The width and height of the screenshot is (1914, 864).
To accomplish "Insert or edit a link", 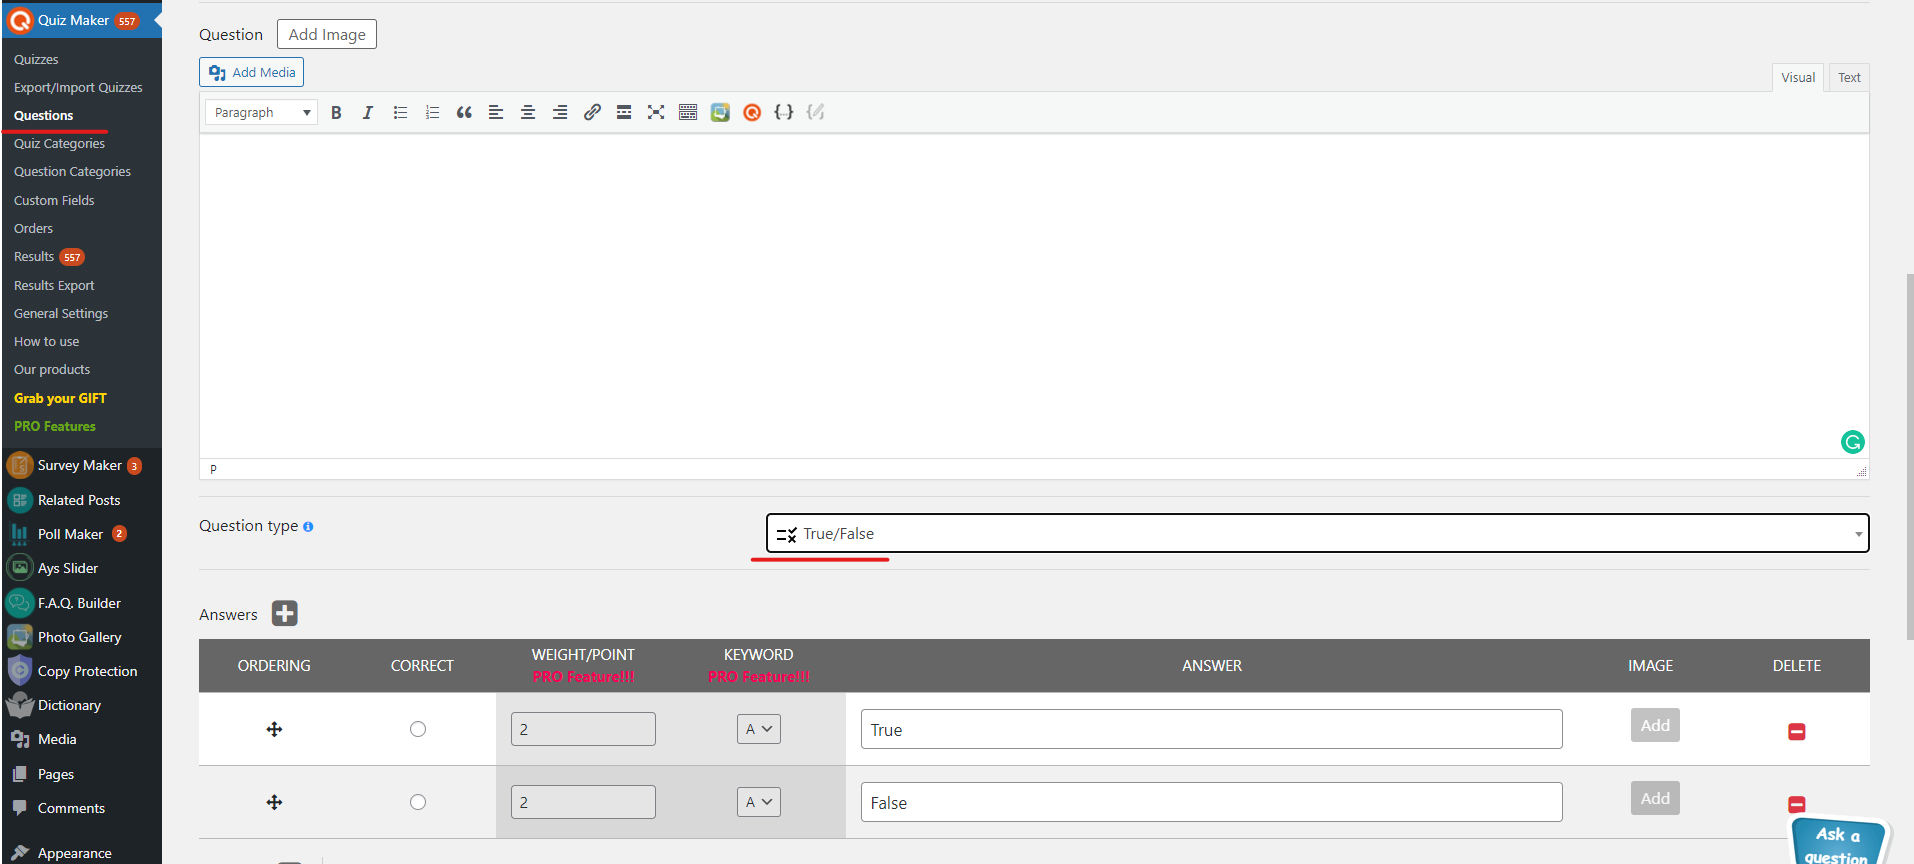I will coord(592,112).
